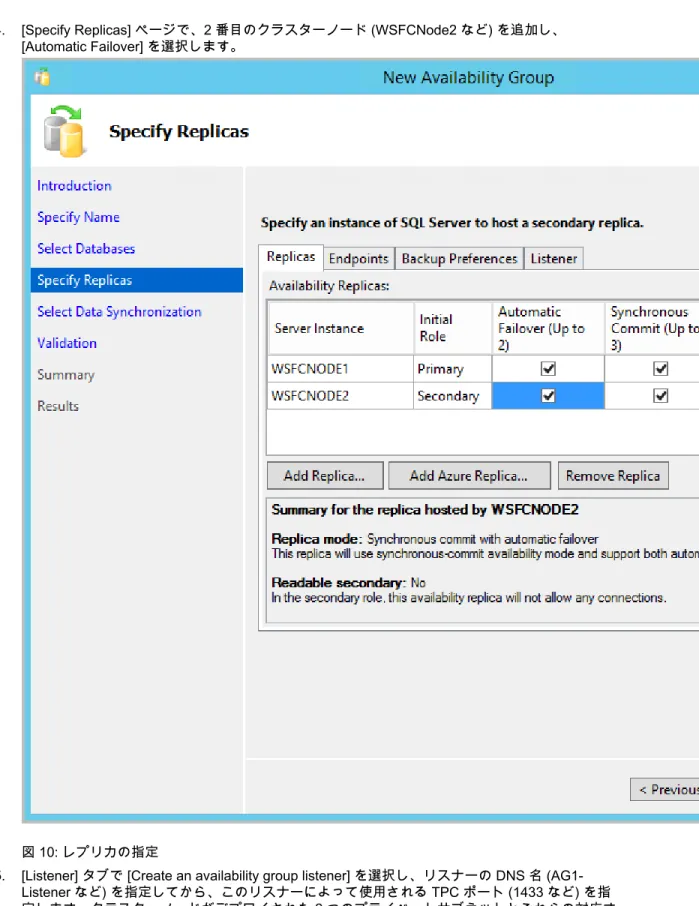699x906 pixels.
Task: Open the Backup Preferences tab
Action: point(459,258)
